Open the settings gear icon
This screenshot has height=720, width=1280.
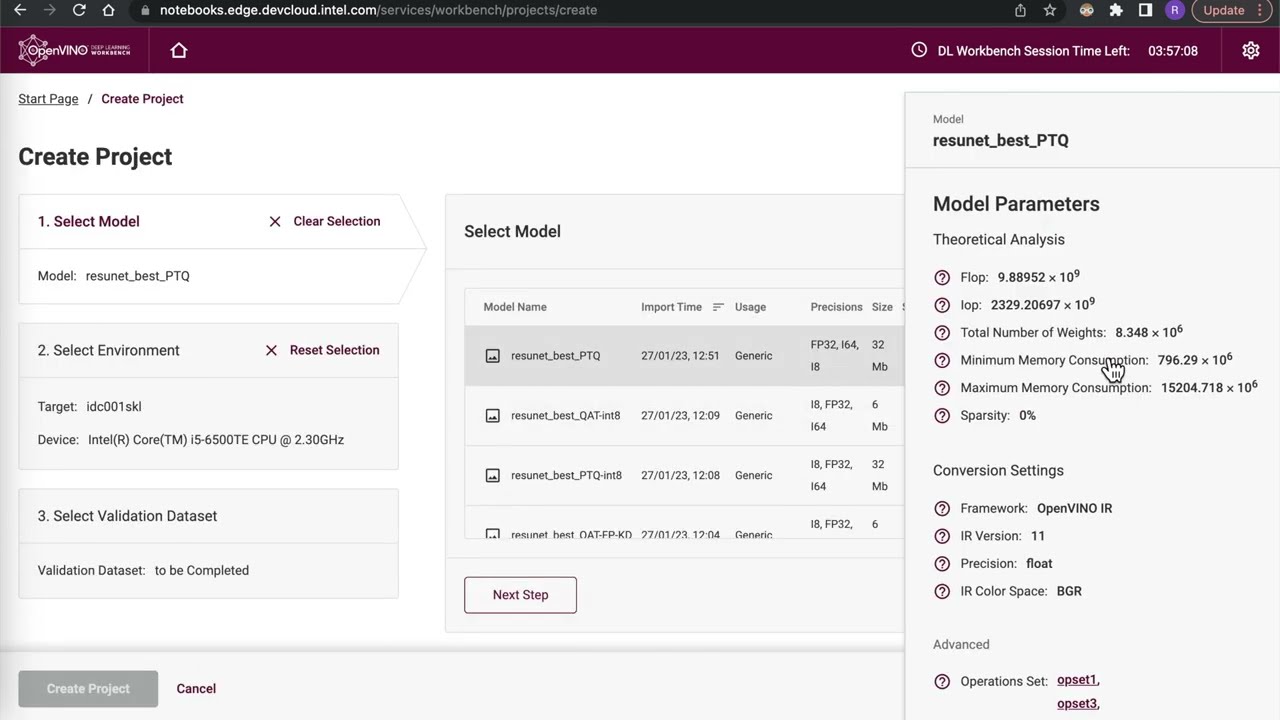click(x=1251, y=50)
